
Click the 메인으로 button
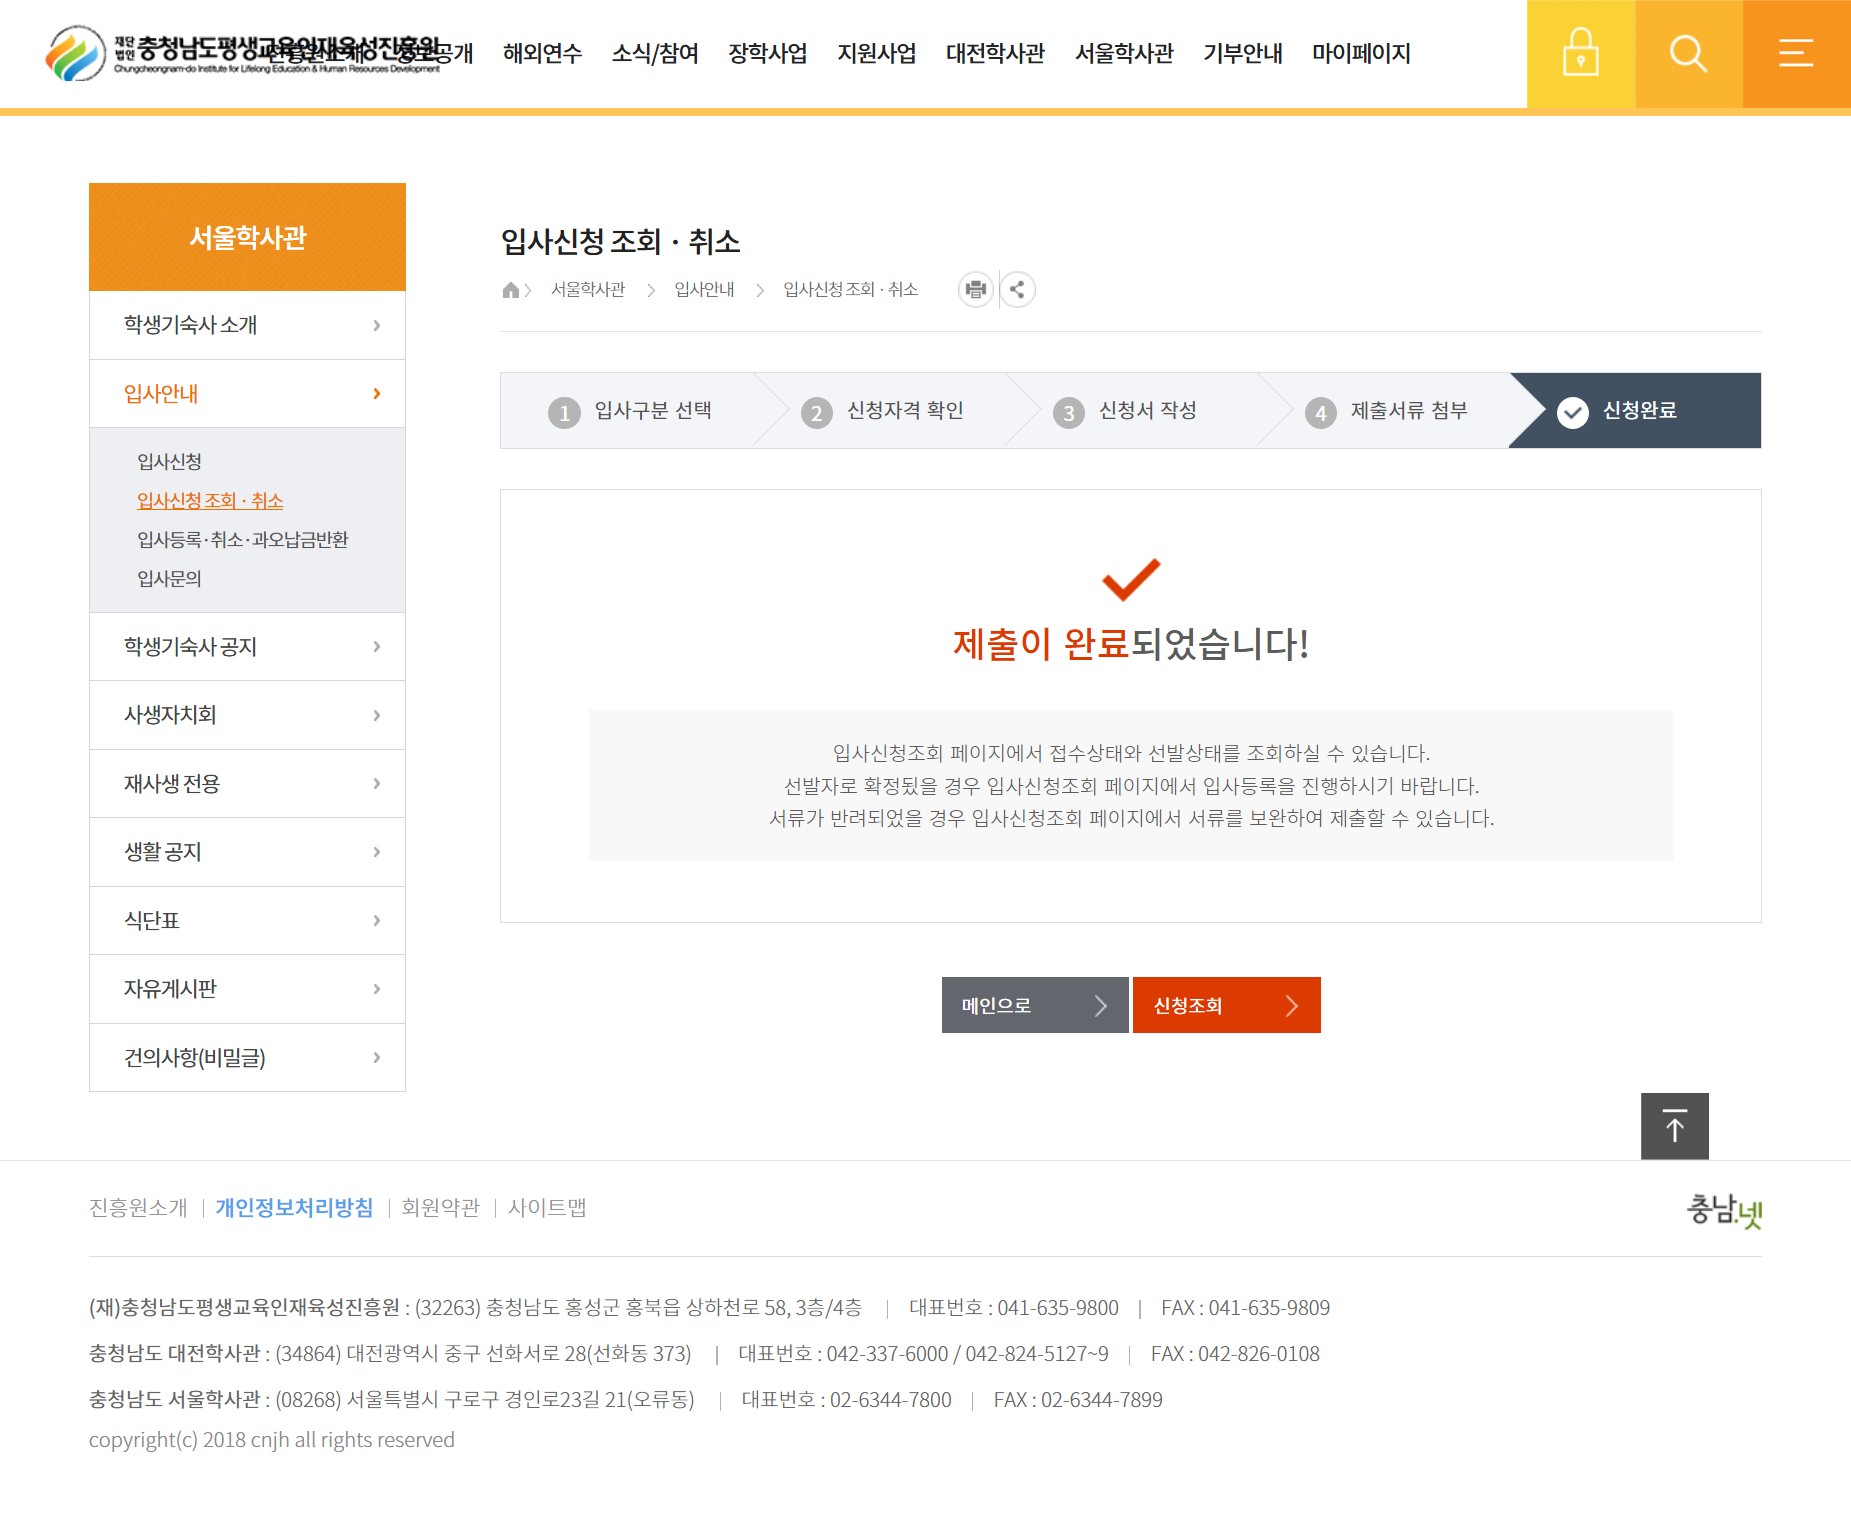pyautogui.click(x=1034, y=1005)
